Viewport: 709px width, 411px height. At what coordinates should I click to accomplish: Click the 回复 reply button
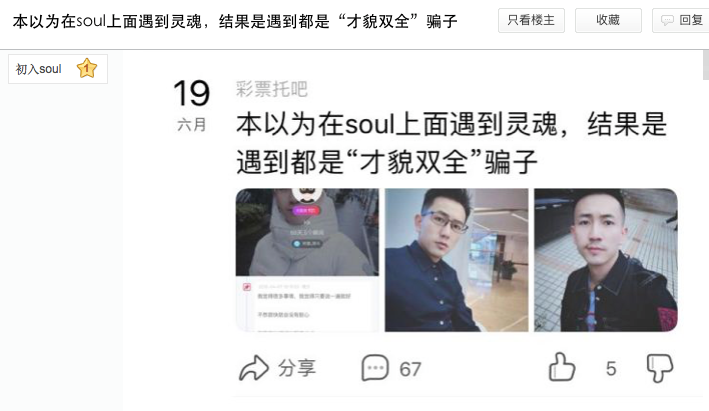(x=681, y=20)
